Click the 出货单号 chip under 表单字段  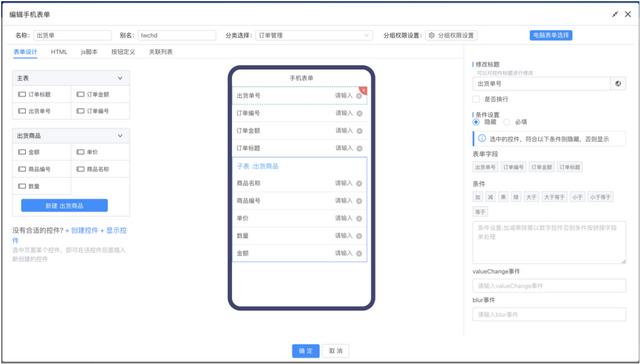pyautogui.click(x=485, y=167)
